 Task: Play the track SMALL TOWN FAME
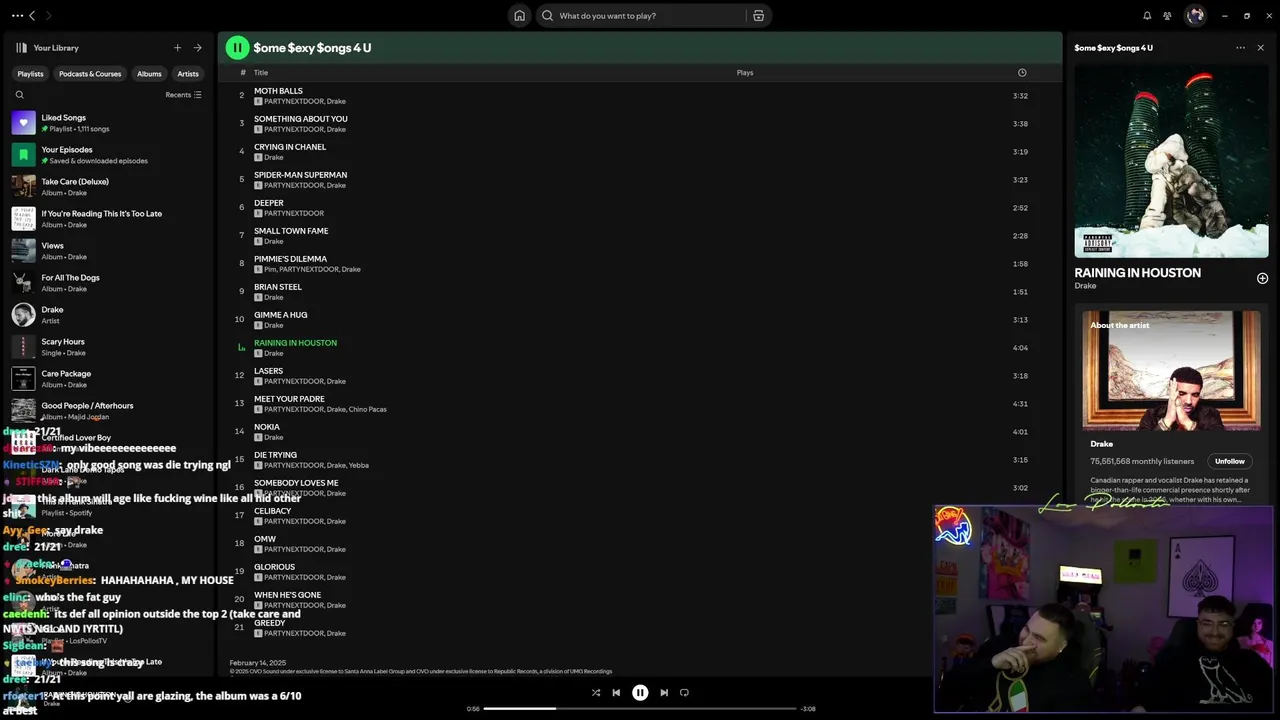coord(640,236)
